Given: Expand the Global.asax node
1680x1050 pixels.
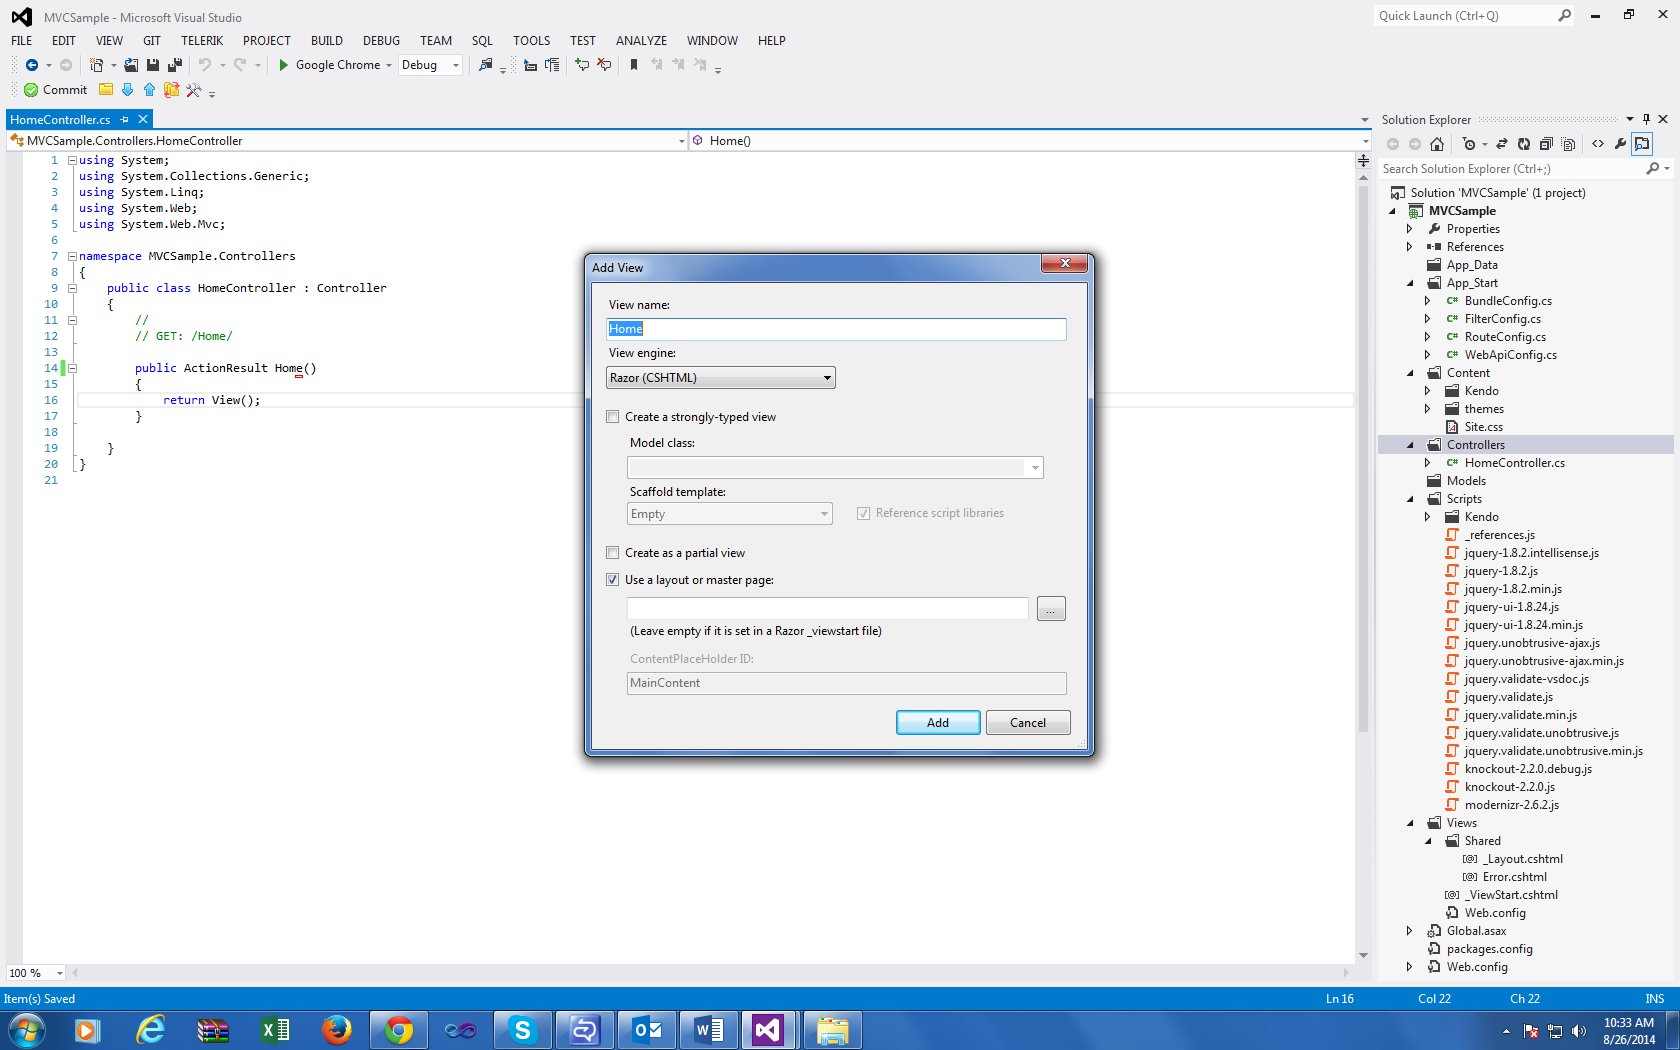Looking at the screenshot, I should coord(1410,931).
